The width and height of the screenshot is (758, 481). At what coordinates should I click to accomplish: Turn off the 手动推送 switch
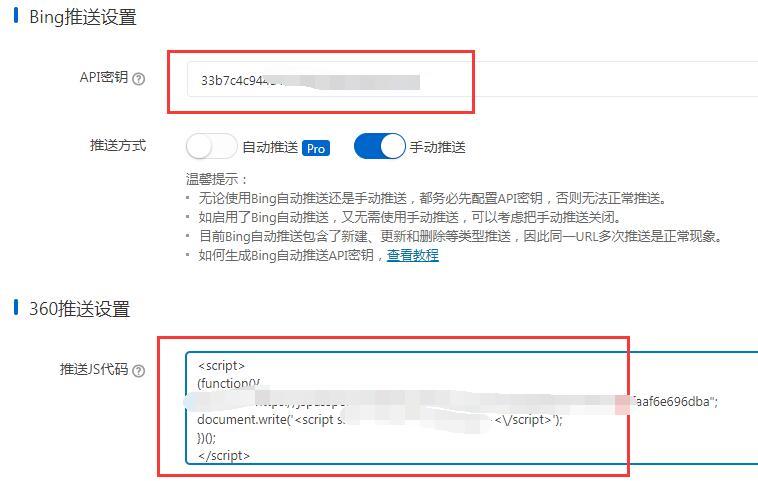tap(379, 146)
